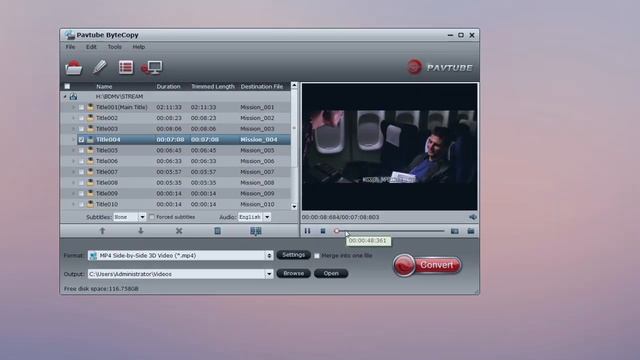Viewport: 640px width, 360px height.
Task: Click the trash clear list icon
Action: click(x=218, y=231)
